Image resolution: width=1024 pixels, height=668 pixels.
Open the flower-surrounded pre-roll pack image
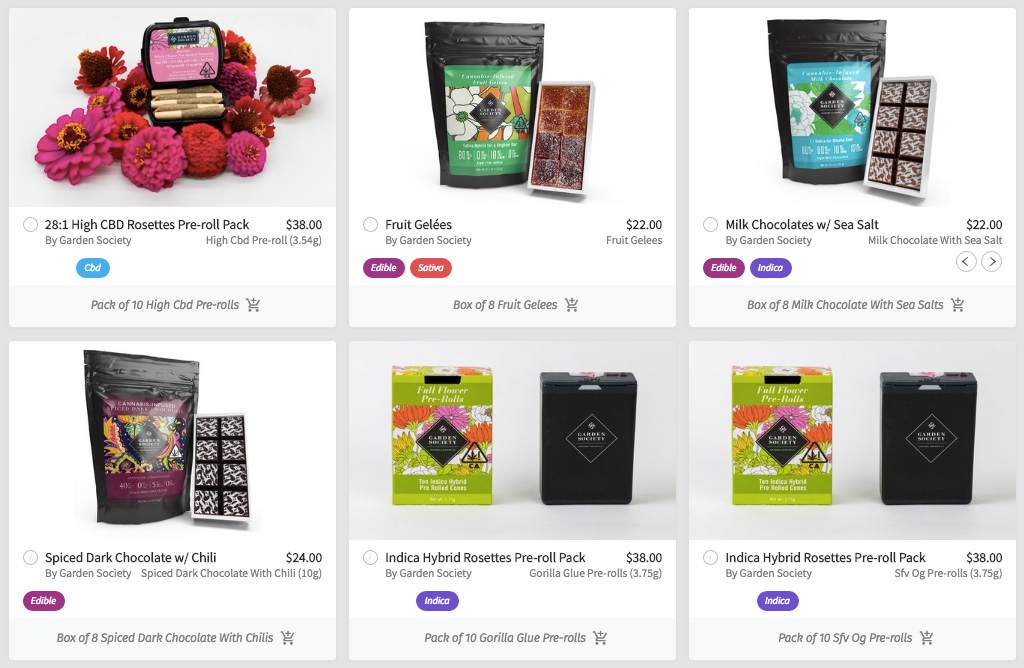coord(172,108)
